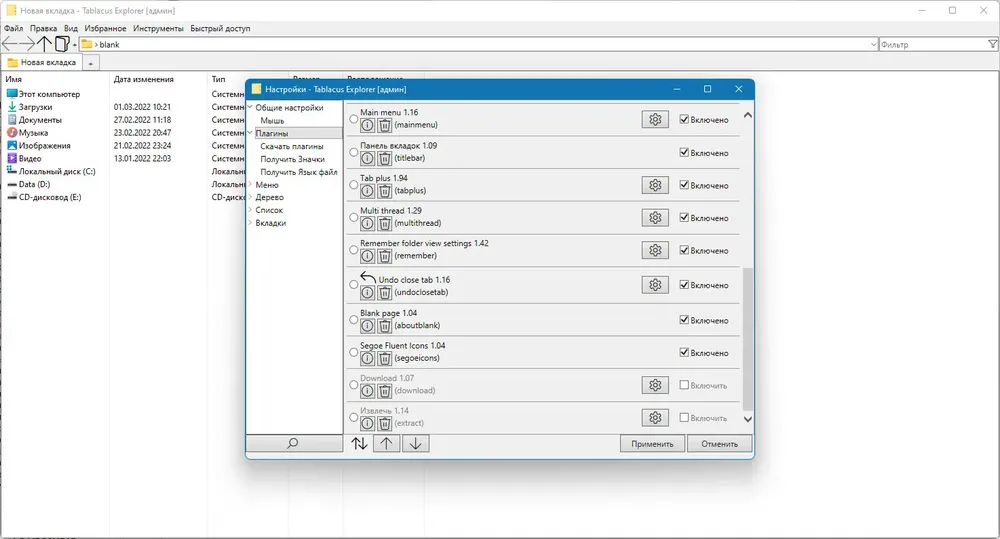Move selected plugin down with arrow button
Screen dimensions: 1000x539
coord(415,443)
